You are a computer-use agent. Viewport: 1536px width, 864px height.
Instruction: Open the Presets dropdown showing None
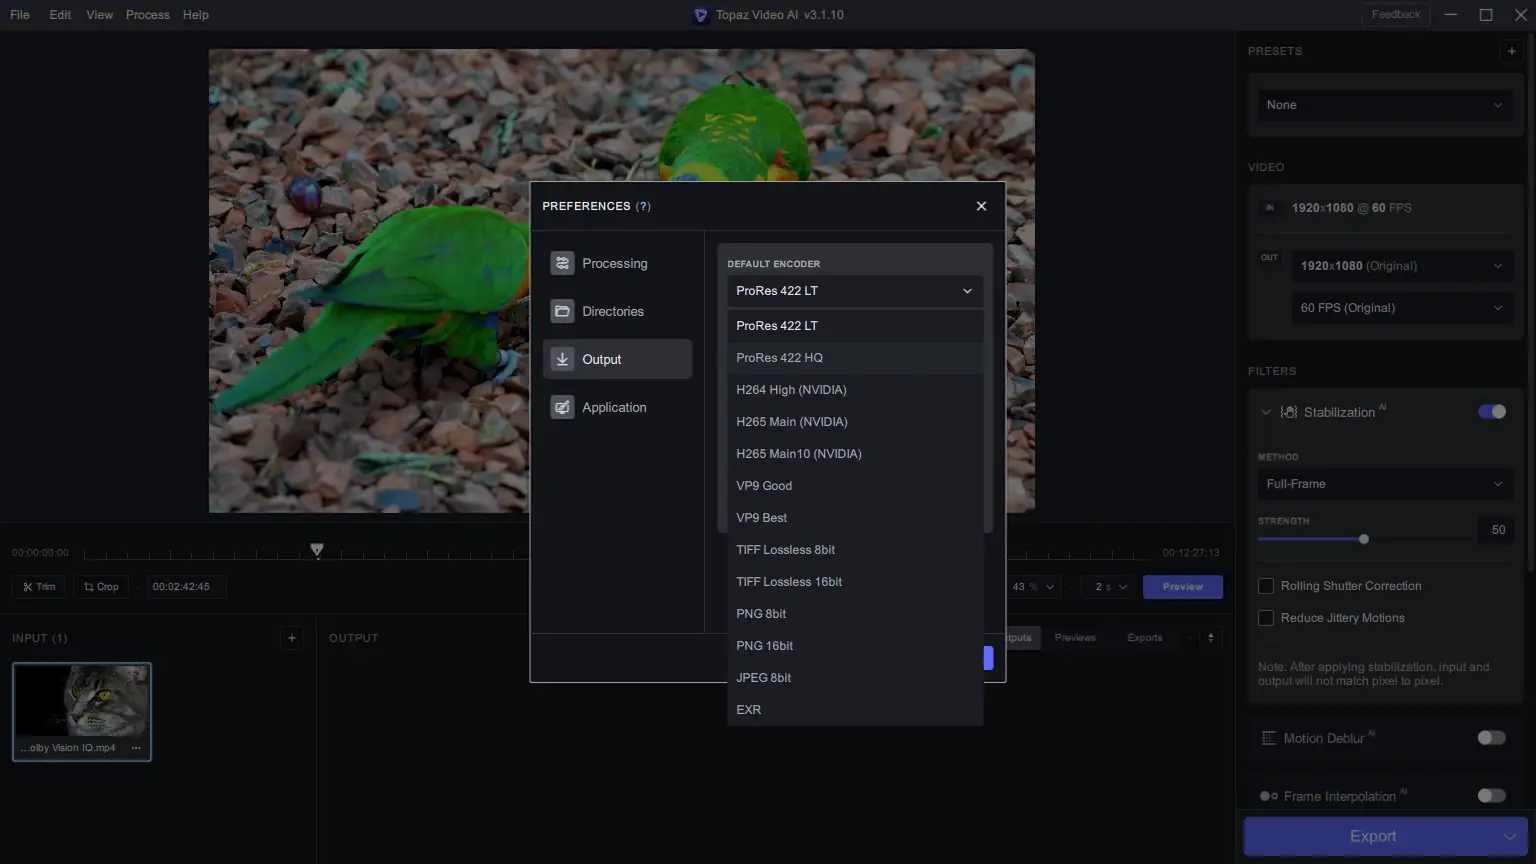[x=1385, y=105]
